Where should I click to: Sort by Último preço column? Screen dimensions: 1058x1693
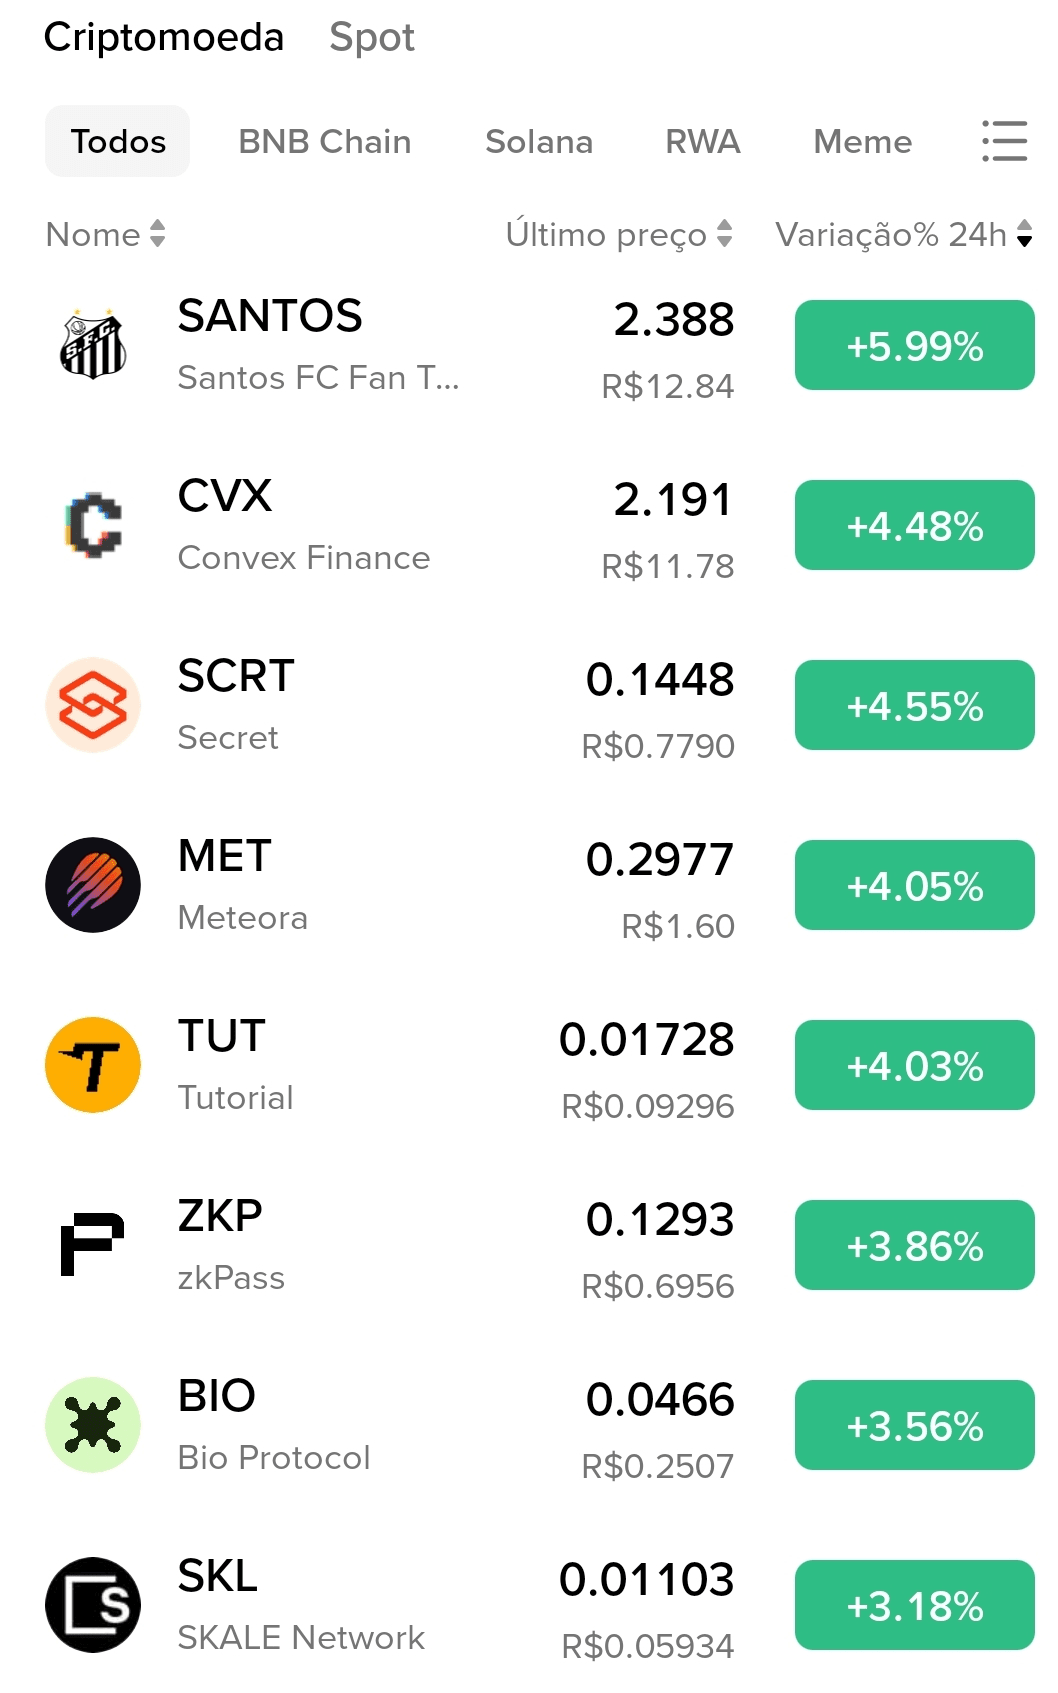click(x=618, y=234)
